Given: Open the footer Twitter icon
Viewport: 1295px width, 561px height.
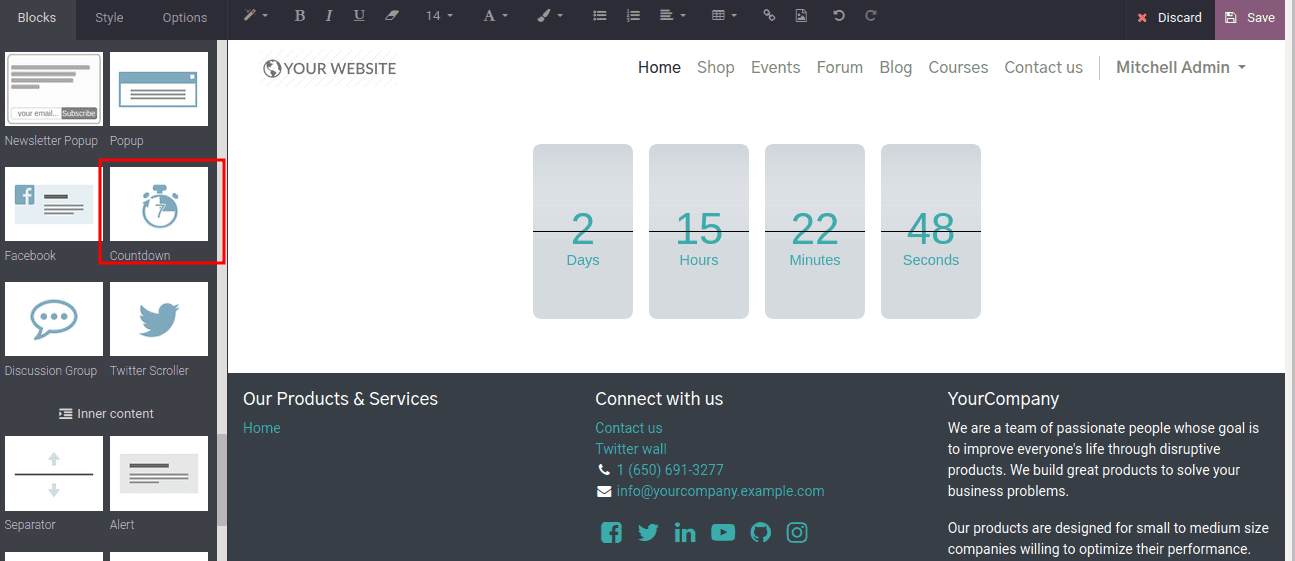Looking at the screenshot, I should (x=648, y=533).
